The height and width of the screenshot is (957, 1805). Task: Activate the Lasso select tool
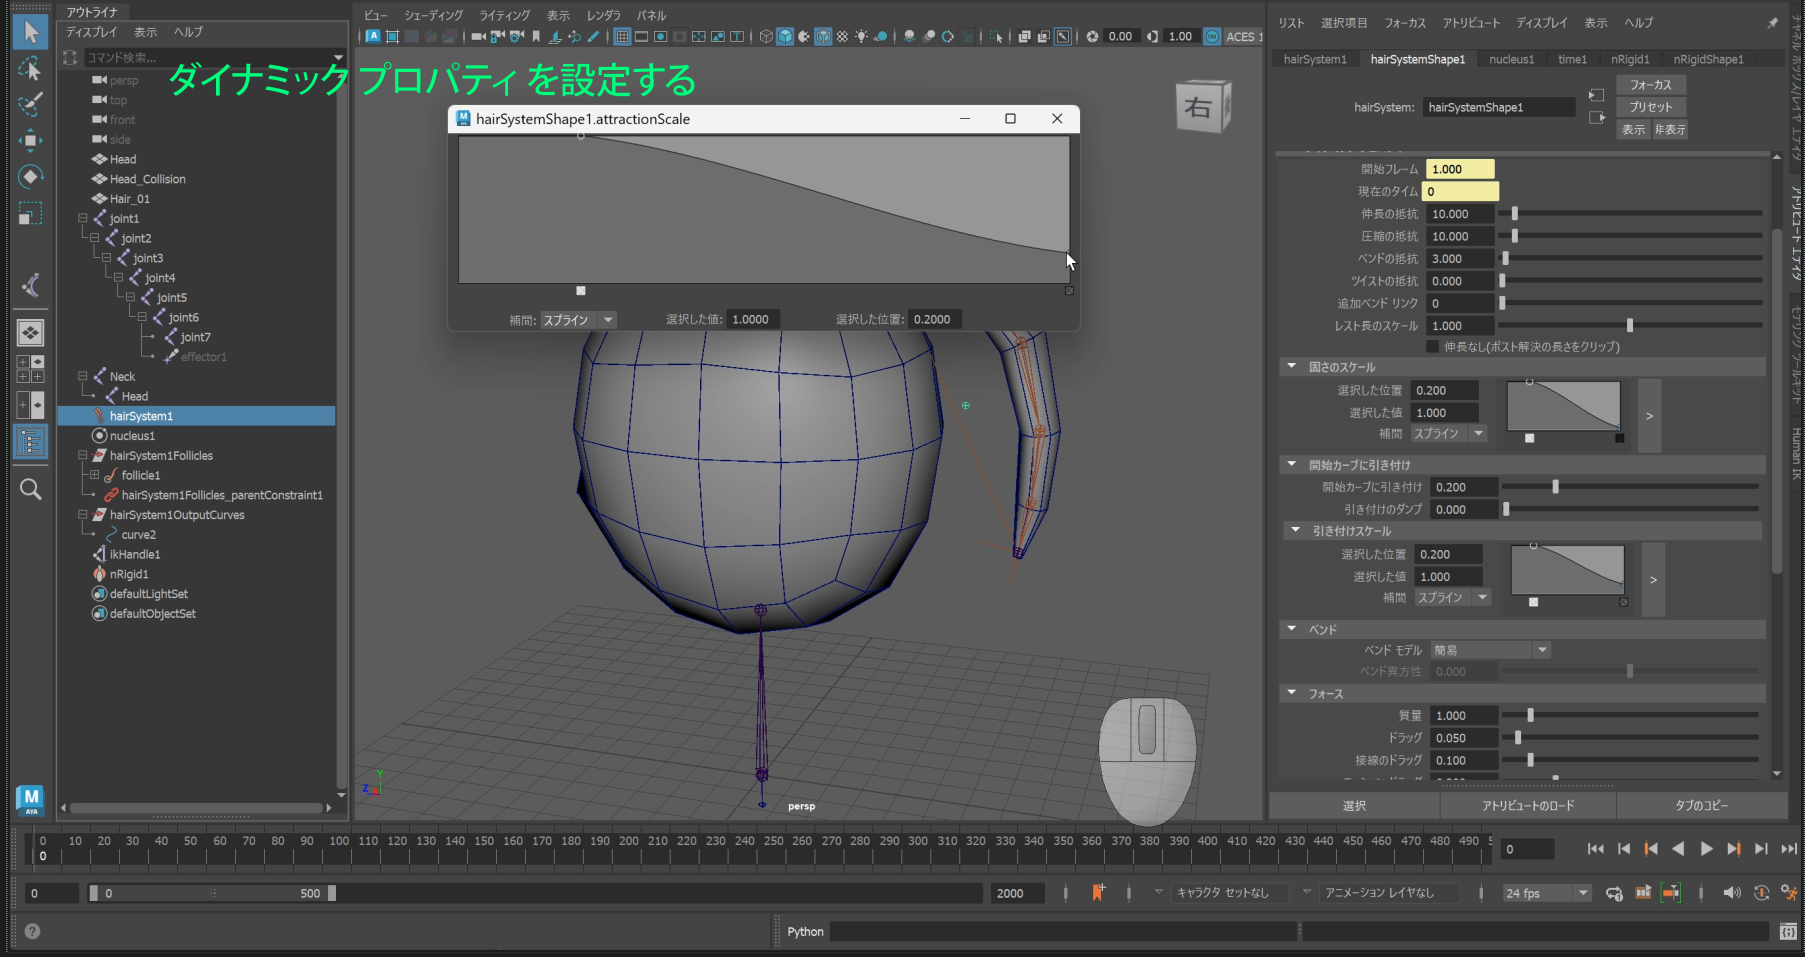click(x=30, y=68)
